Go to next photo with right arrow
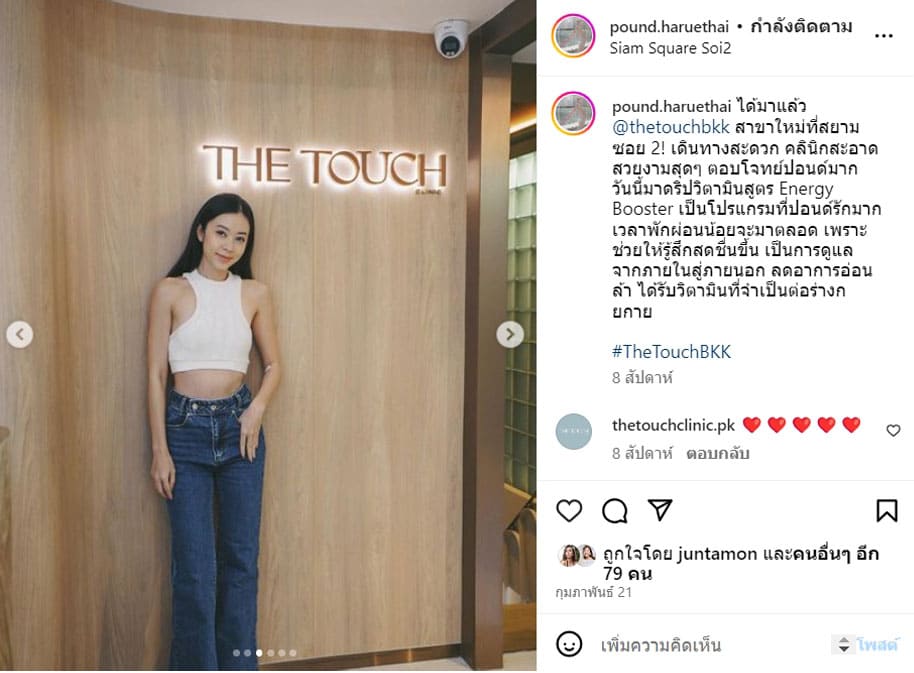This screenshot has height=673, width=914. (510, 334)
